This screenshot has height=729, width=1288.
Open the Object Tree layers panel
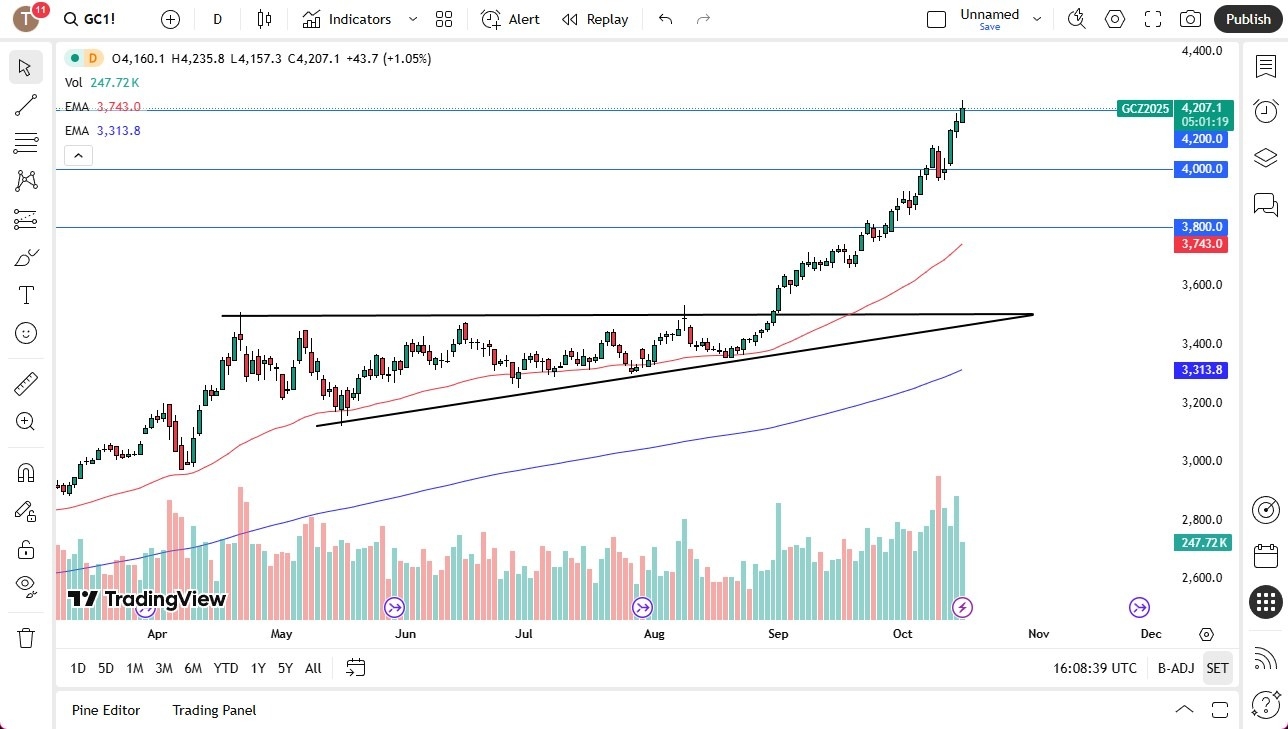(x=1265, y=157)
